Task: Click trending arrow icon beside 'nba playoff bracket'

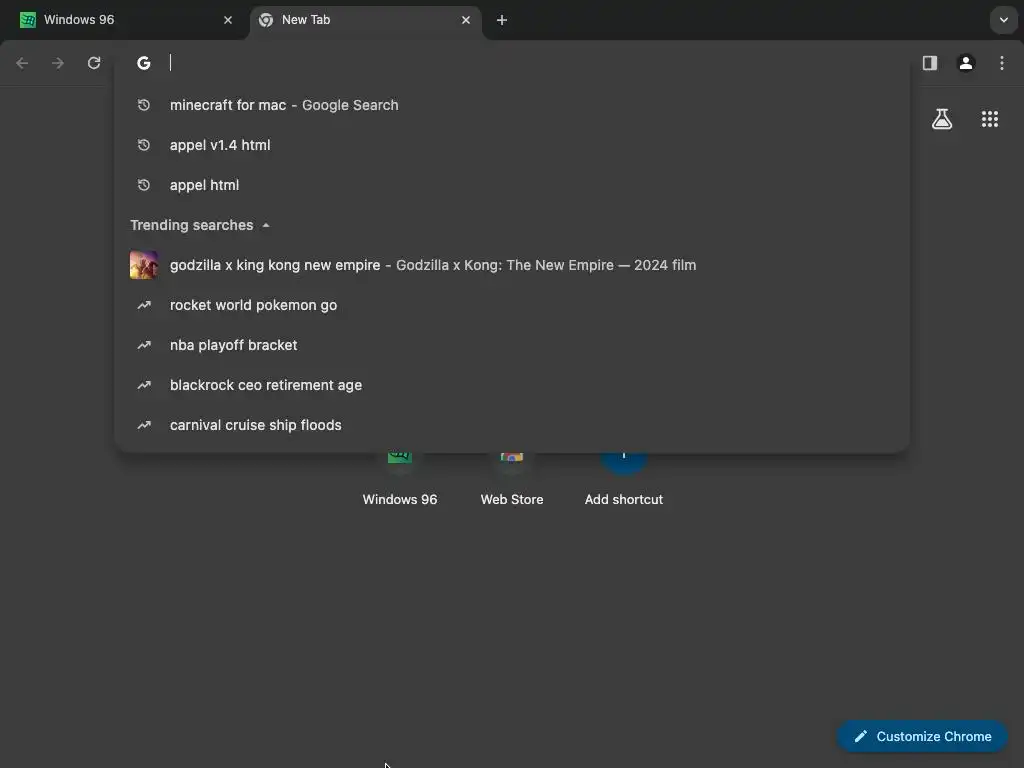Action: coord(144,345)
